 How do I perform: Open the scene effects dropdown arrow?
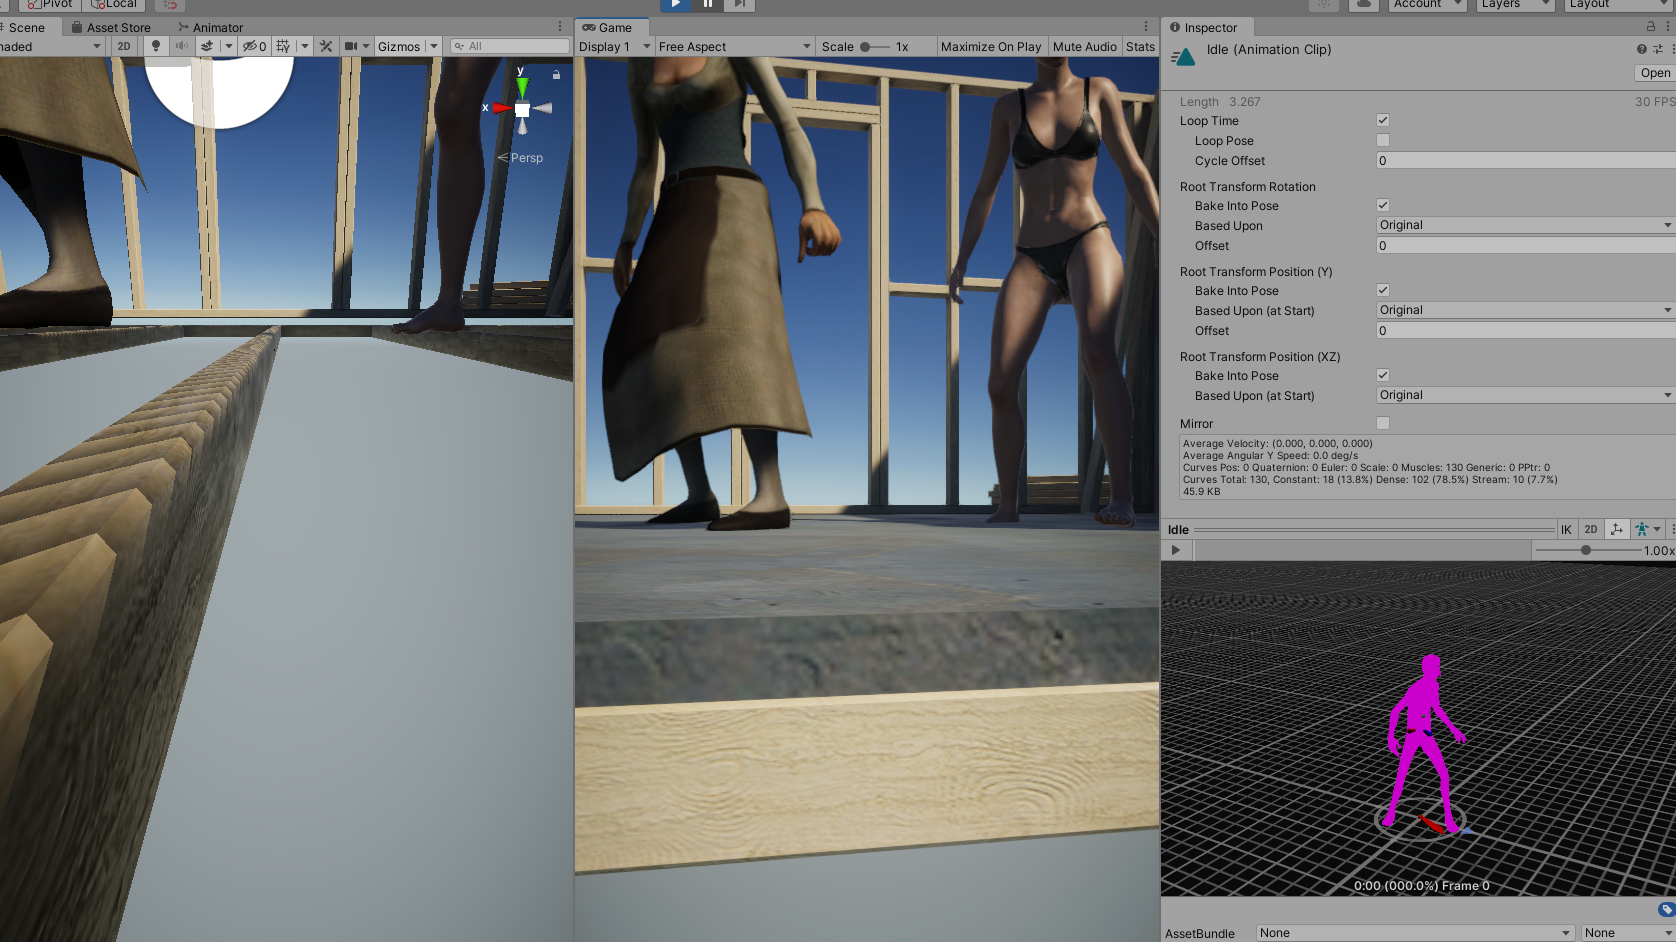click(x=229, y=46)
